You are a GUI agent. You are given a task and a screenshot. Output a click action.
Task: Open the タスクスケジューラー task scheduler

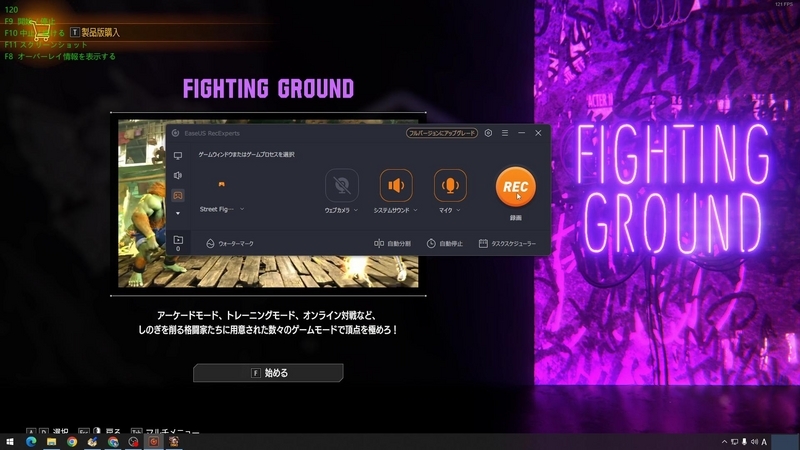[507, 244]
